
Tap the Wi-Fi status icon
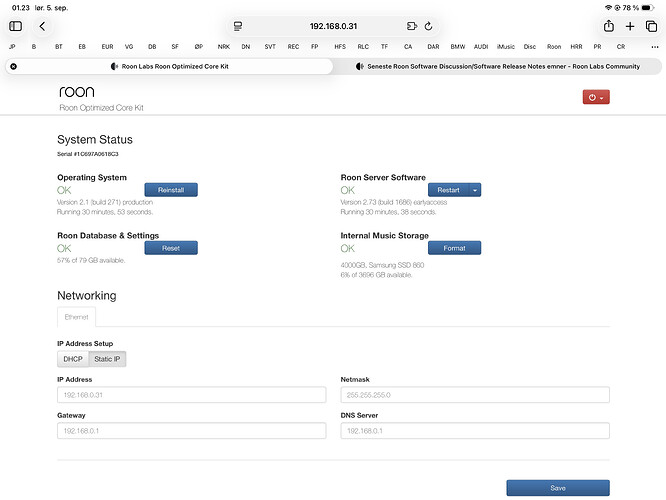coord(608,8)
